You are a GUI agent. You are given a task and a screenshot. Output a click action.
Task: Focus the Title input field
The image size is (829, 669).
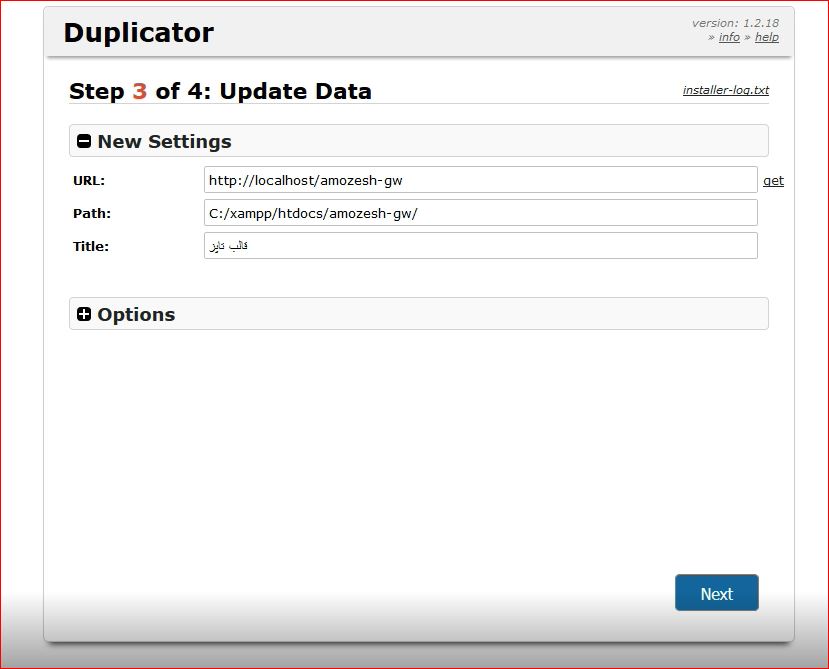pyautogui.click(x=481, y=245)
